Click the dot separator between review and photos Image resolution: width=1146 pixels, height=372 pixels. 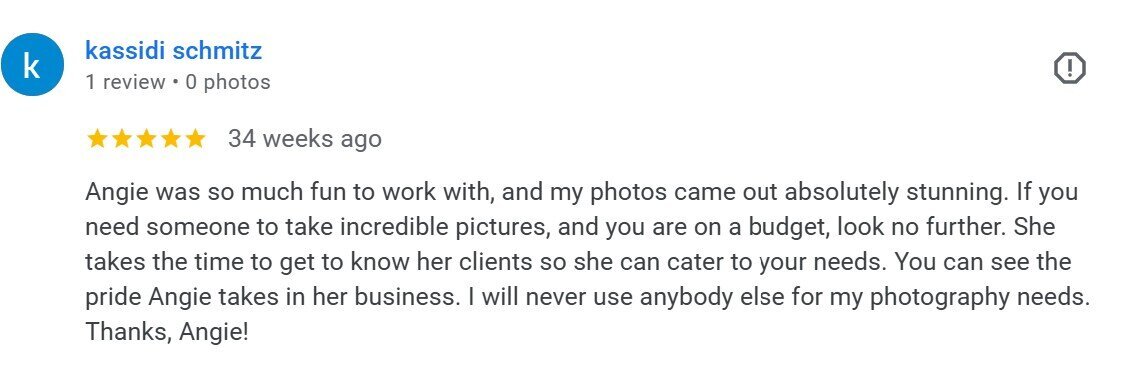175,83
